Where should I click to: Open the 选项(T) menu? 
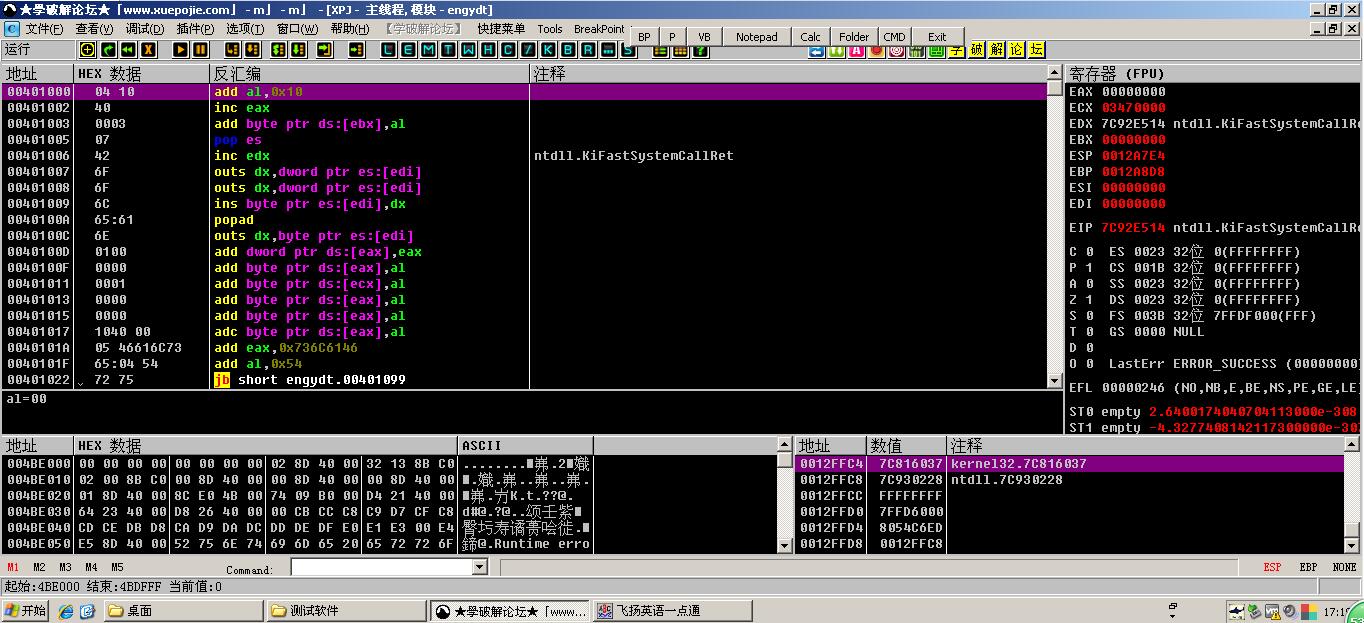click(245, 29)
